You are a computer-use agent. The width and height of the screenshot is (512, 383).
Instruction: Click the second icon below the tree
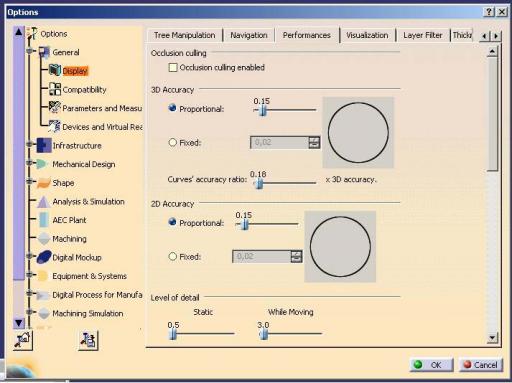(x=89, y=340)
